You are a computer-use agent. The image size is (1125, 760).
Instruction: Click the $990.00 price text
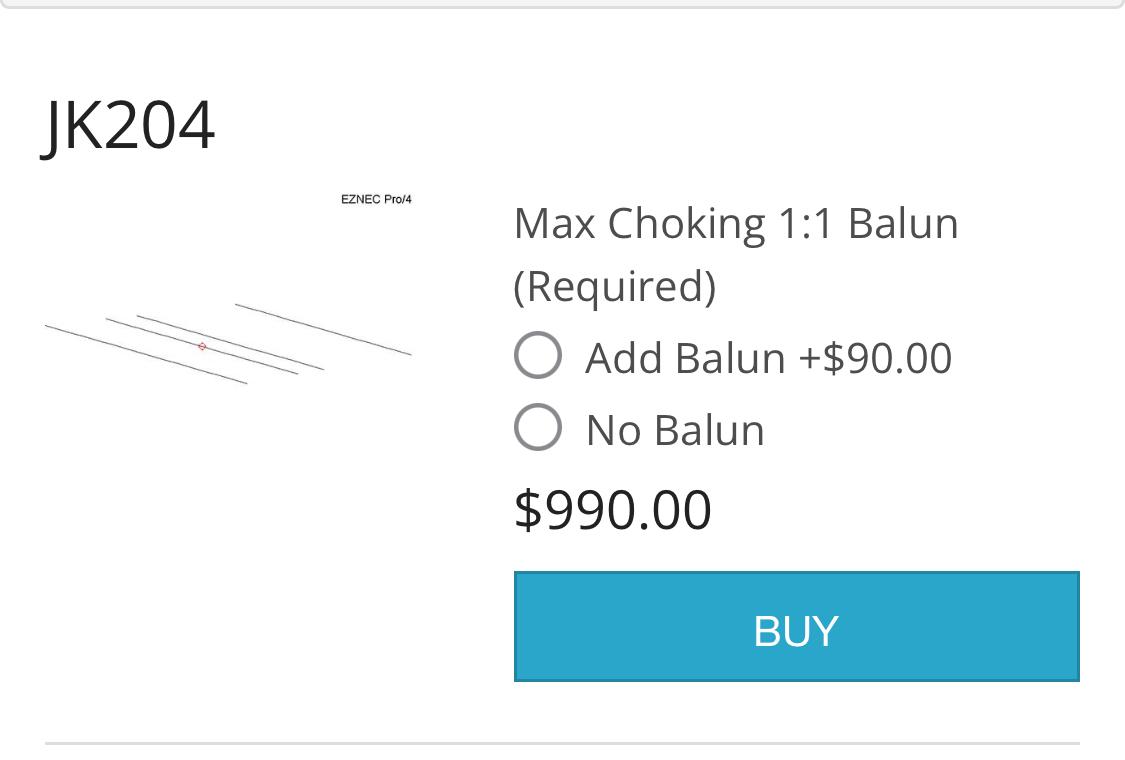point(613,510)
